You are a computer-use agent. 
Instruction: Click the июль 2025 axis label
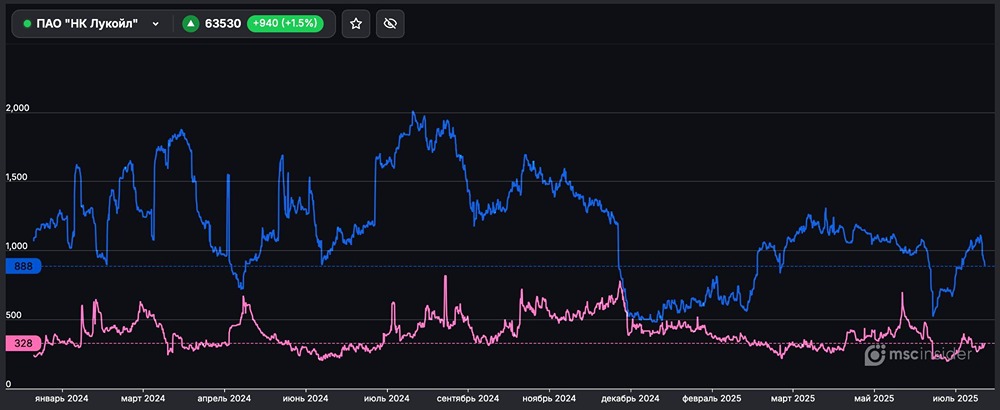coord(954,398)
